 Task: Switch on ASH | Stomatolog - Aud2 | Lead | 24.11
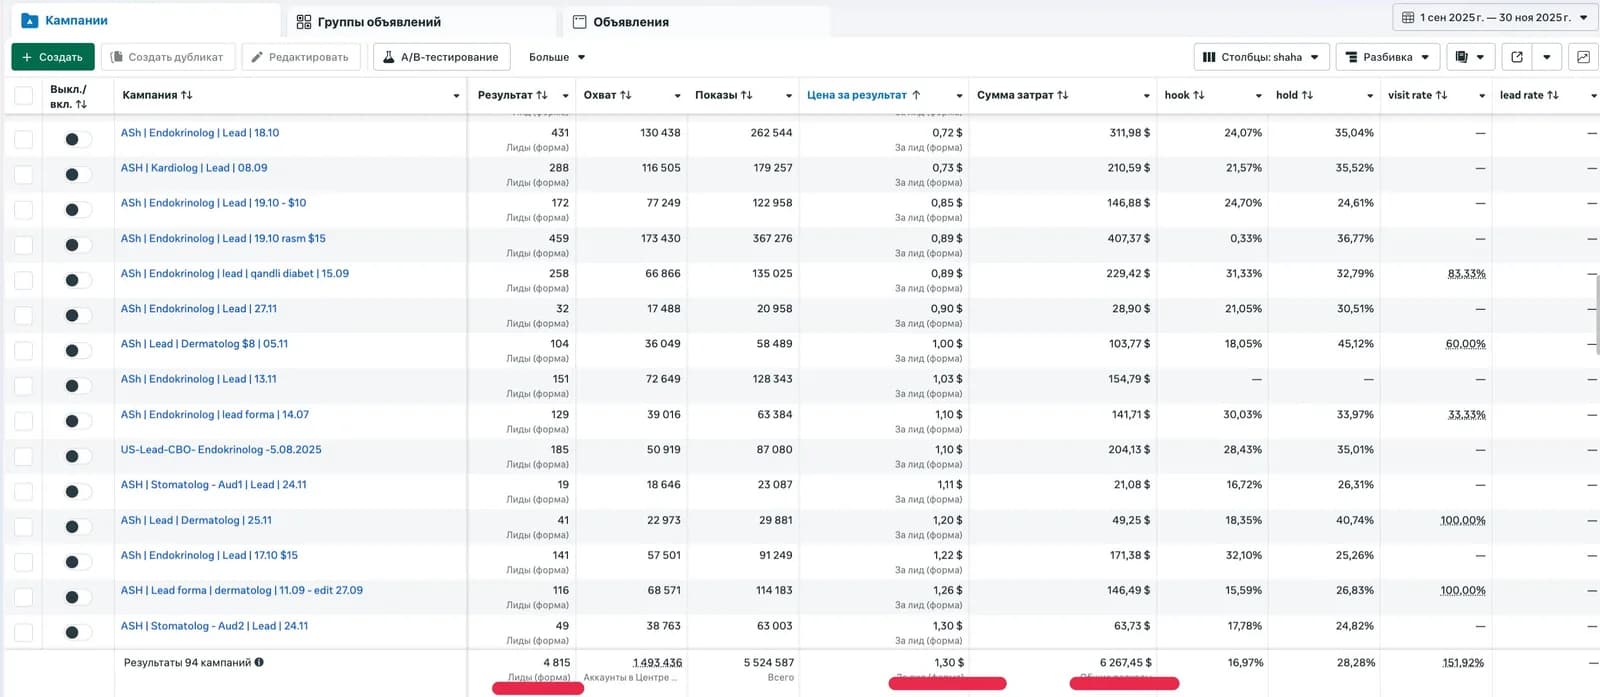(76, 632)
